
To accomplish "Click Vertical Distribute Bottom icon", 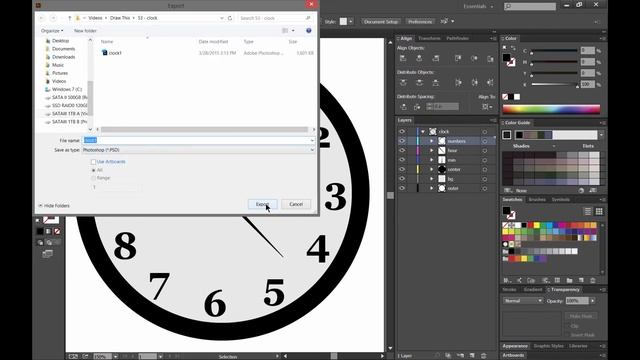I will click(x=436, y=82).
